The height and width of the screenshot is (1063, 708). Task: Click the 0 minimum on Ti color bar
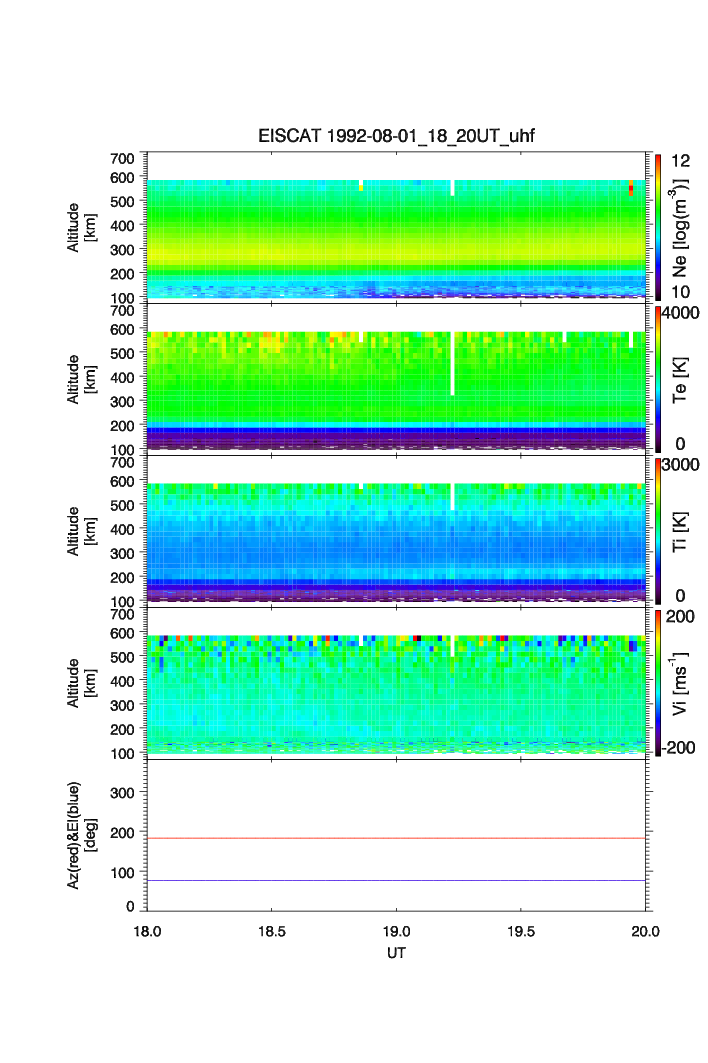680,596
